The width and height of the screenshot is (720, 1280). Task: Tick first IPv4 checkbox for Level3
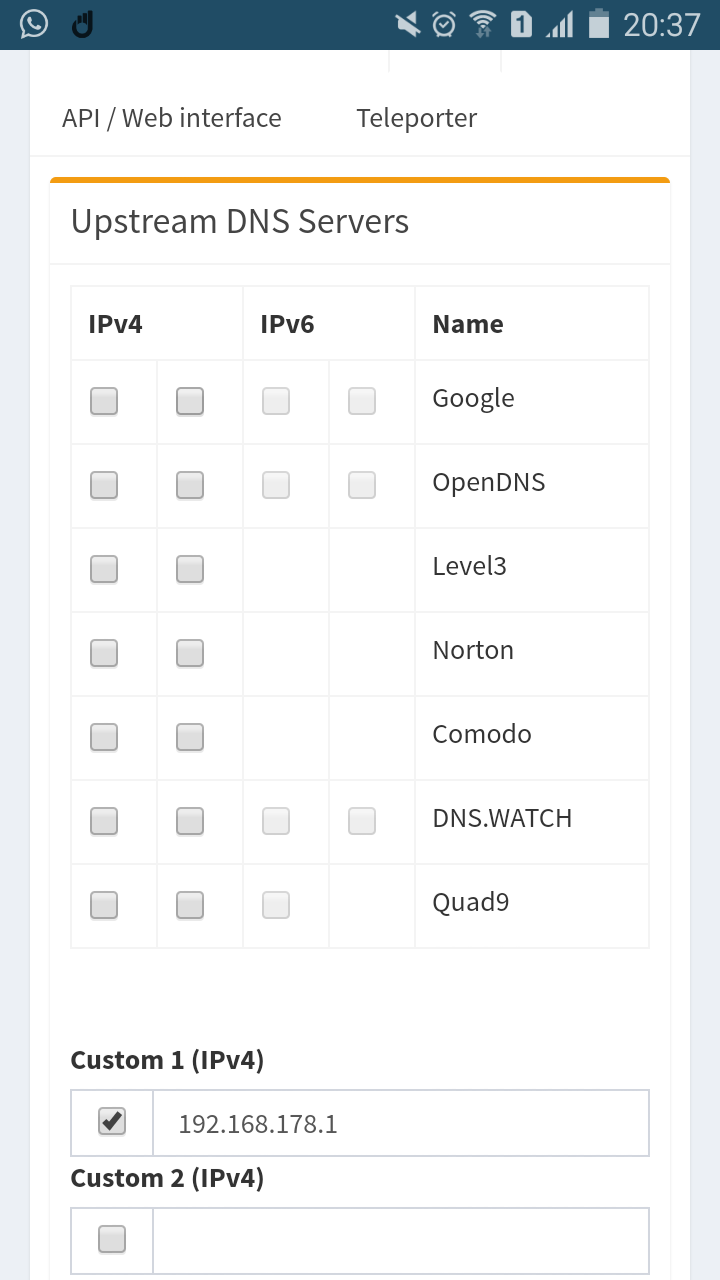[104, 569]
